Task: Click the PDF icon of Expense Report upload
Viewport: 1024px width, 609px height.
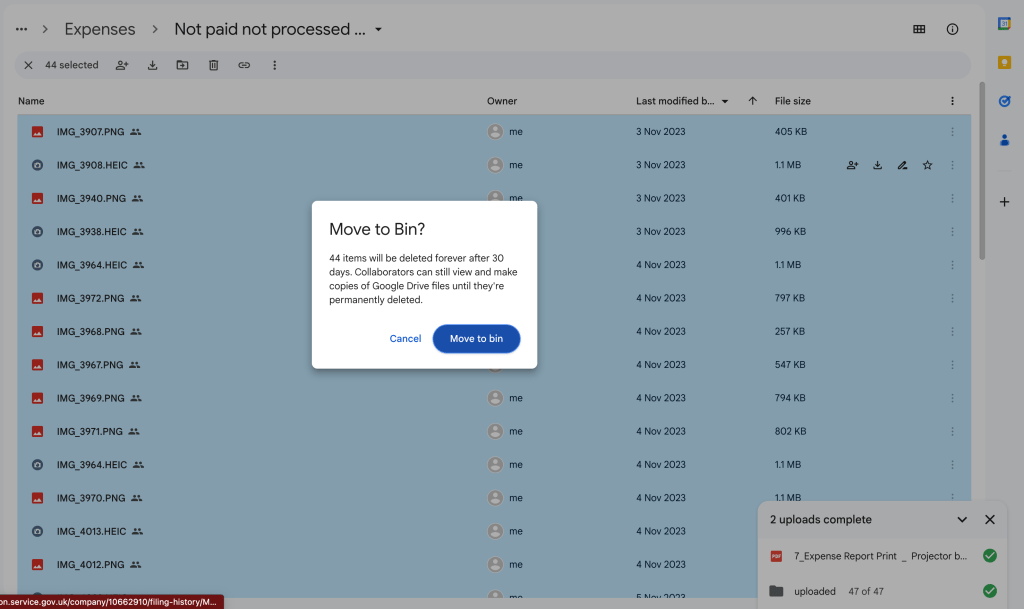Action: tap(776, 556)
